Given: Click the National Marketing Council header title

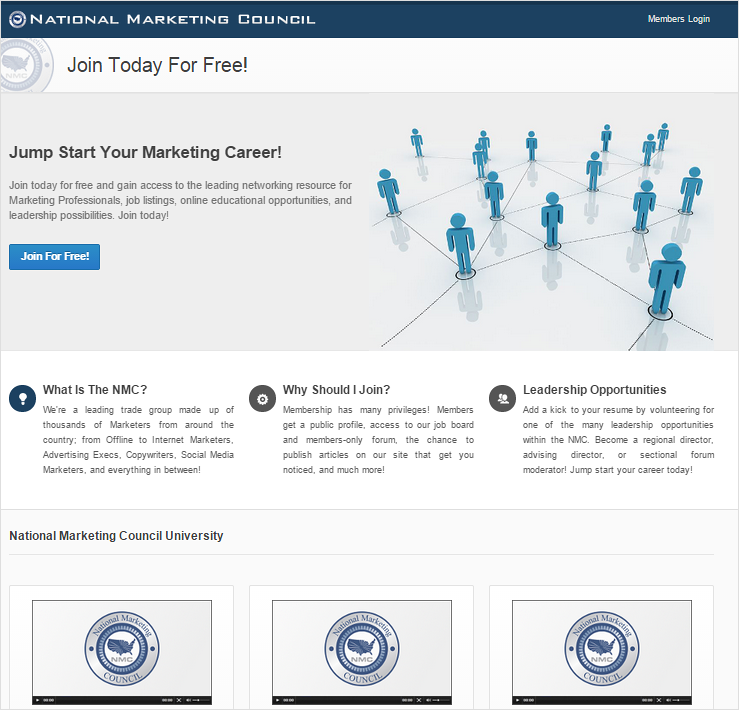Looking at the screenshot, I should coord(172,19).
